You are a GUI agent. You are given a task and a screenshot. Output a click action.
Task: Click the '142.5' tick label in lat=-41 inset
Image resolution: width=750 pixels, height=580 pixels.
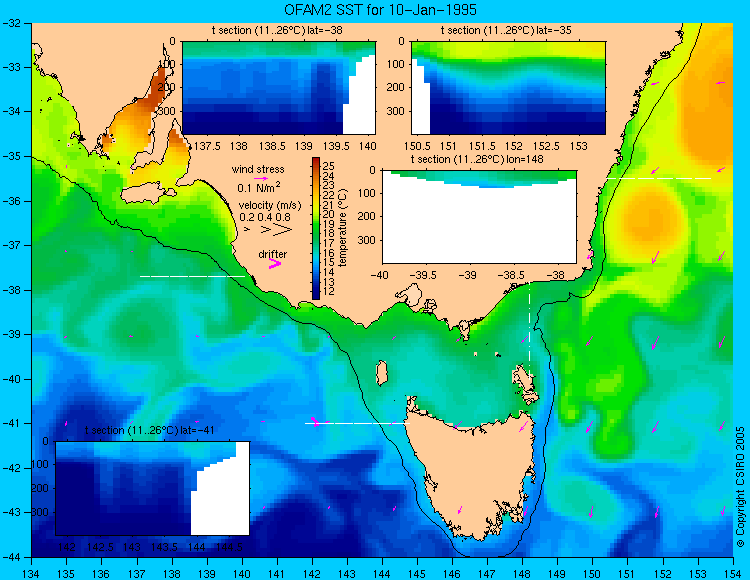pyautogui.click(x=100, y=547)
